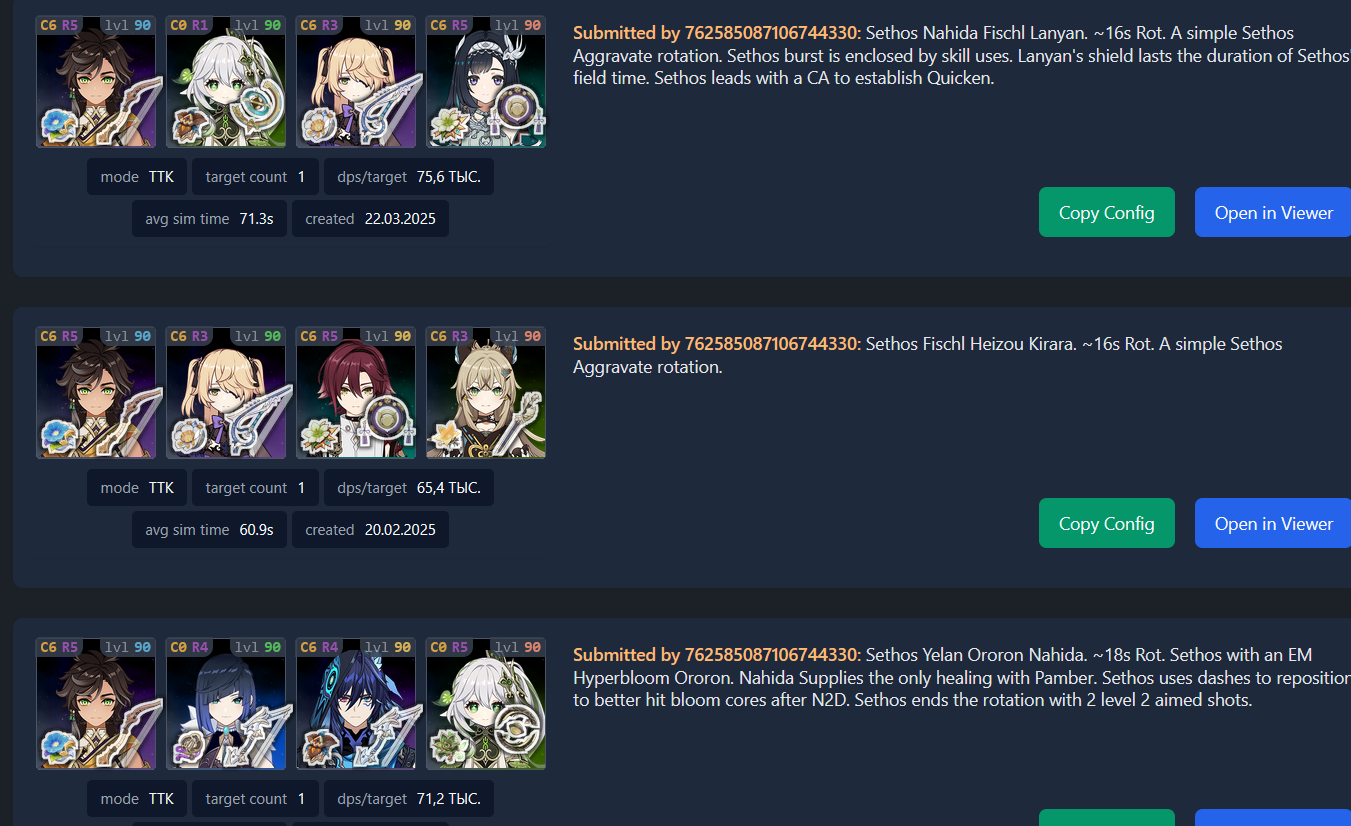The image size is (1351, 826).
Task: Copy config for Sethos Fischl Heizou Kirara team
Action: tap(1107, 523)
